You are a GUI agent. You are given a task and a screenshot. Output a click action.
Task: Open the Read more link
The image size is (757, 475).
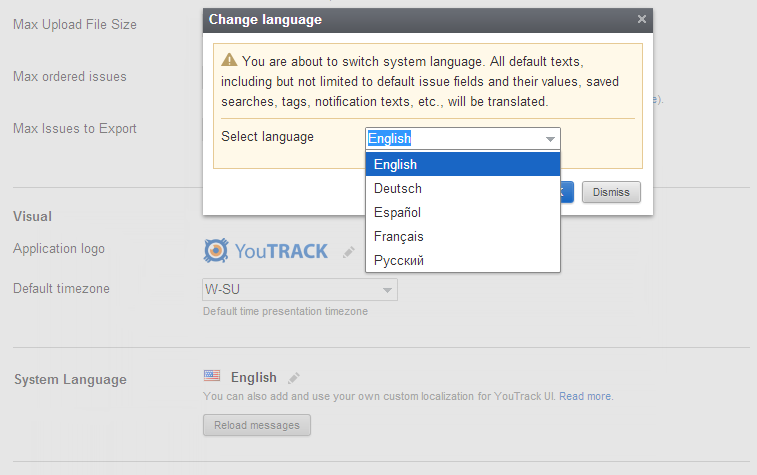(x=585, y=396)
